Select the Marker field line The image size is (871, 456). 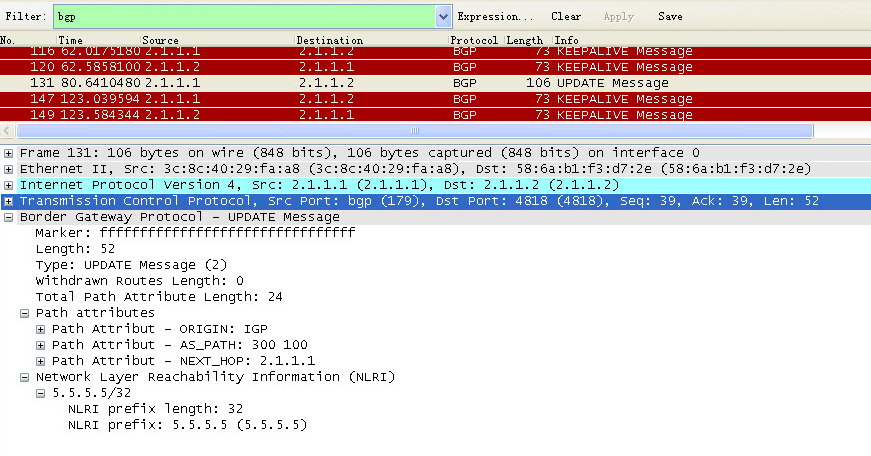(x=195, y=233)
